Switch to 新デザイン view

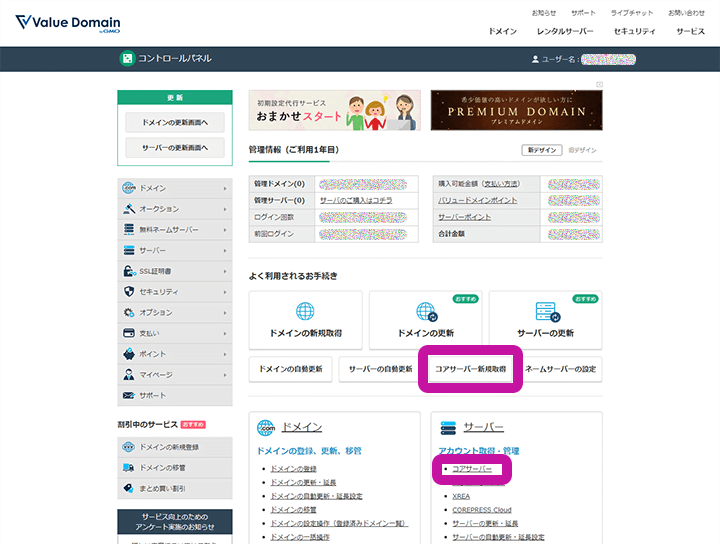pos(540,150)
